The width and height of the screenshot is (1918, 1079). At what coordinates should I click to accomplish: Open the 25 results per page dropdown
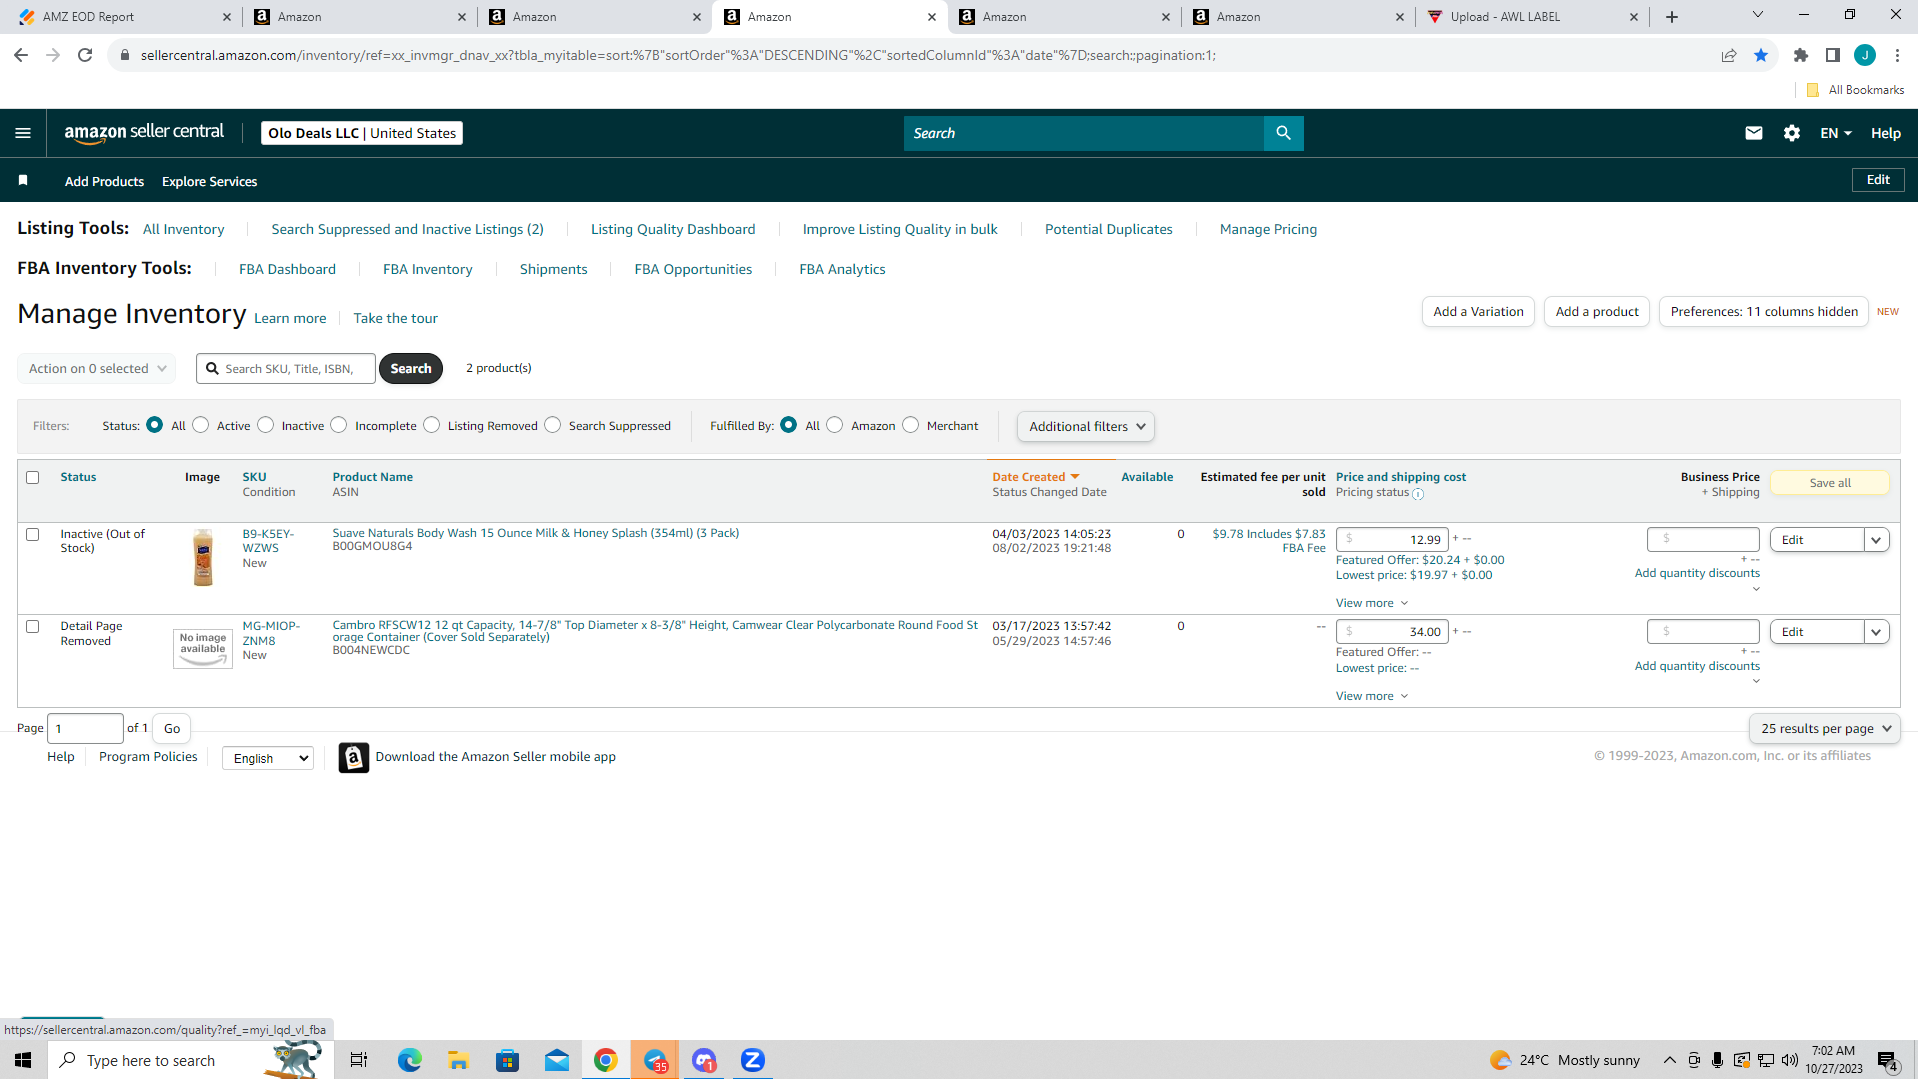coord(1825,728)
